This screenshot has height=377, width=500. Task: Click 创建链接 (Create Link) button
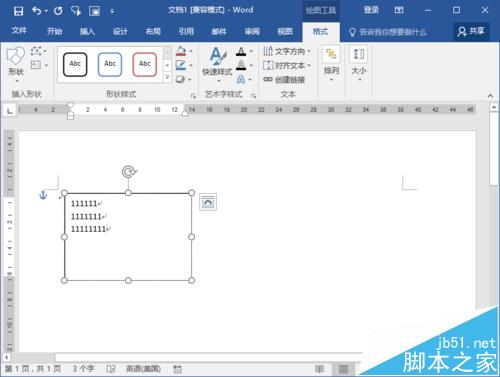point(284,79)
